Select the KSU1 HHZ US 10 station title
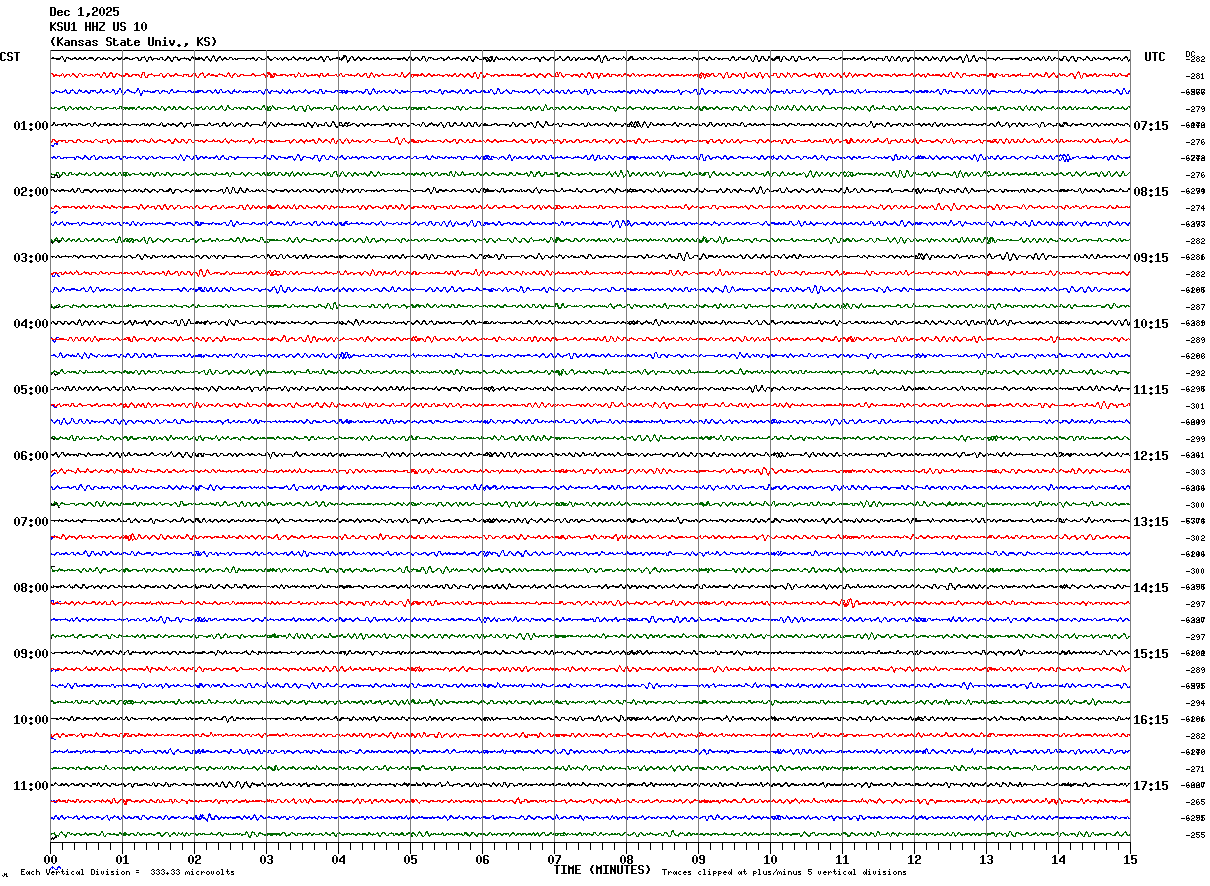 click(x=98, y=27)
